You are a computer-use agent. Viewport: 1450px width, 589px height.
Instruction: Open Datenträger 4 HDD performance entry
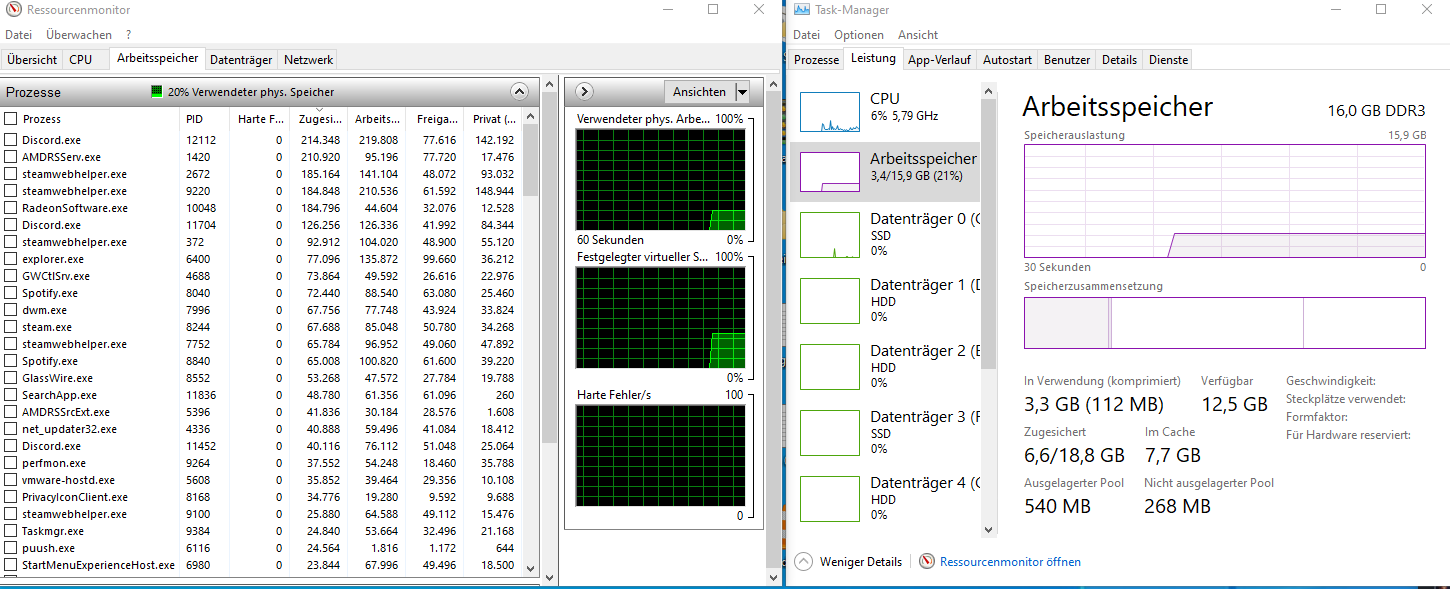[885, 498]
